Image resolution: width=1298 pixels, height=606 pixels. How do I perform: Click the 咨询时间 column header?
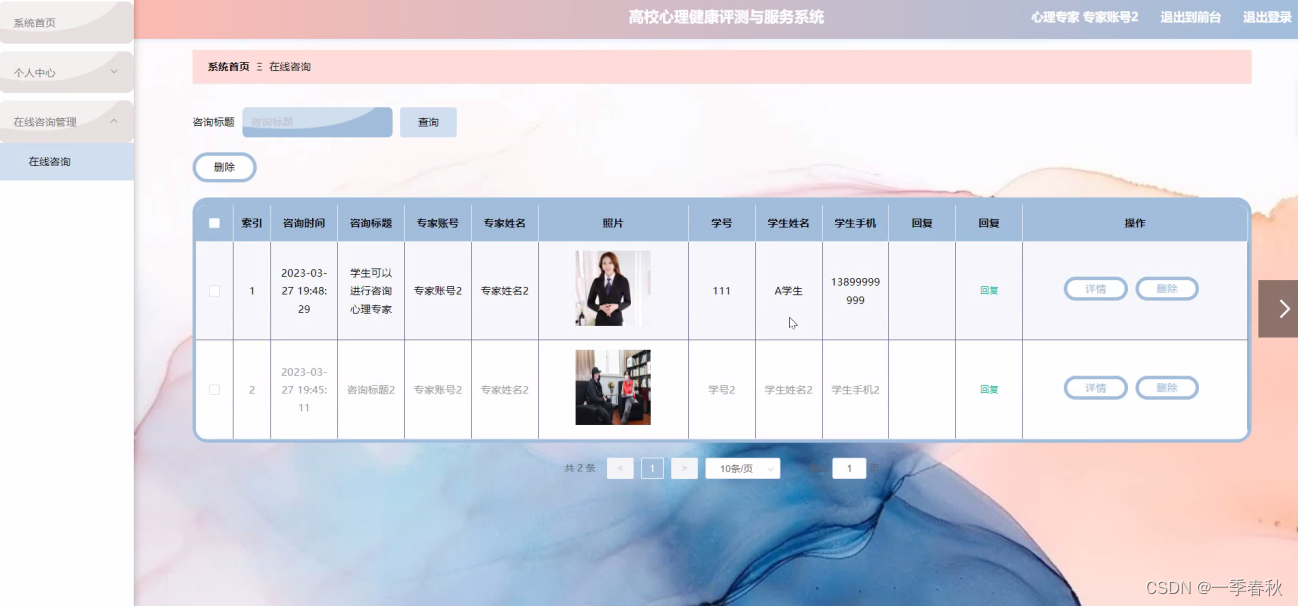coord(304,223)
